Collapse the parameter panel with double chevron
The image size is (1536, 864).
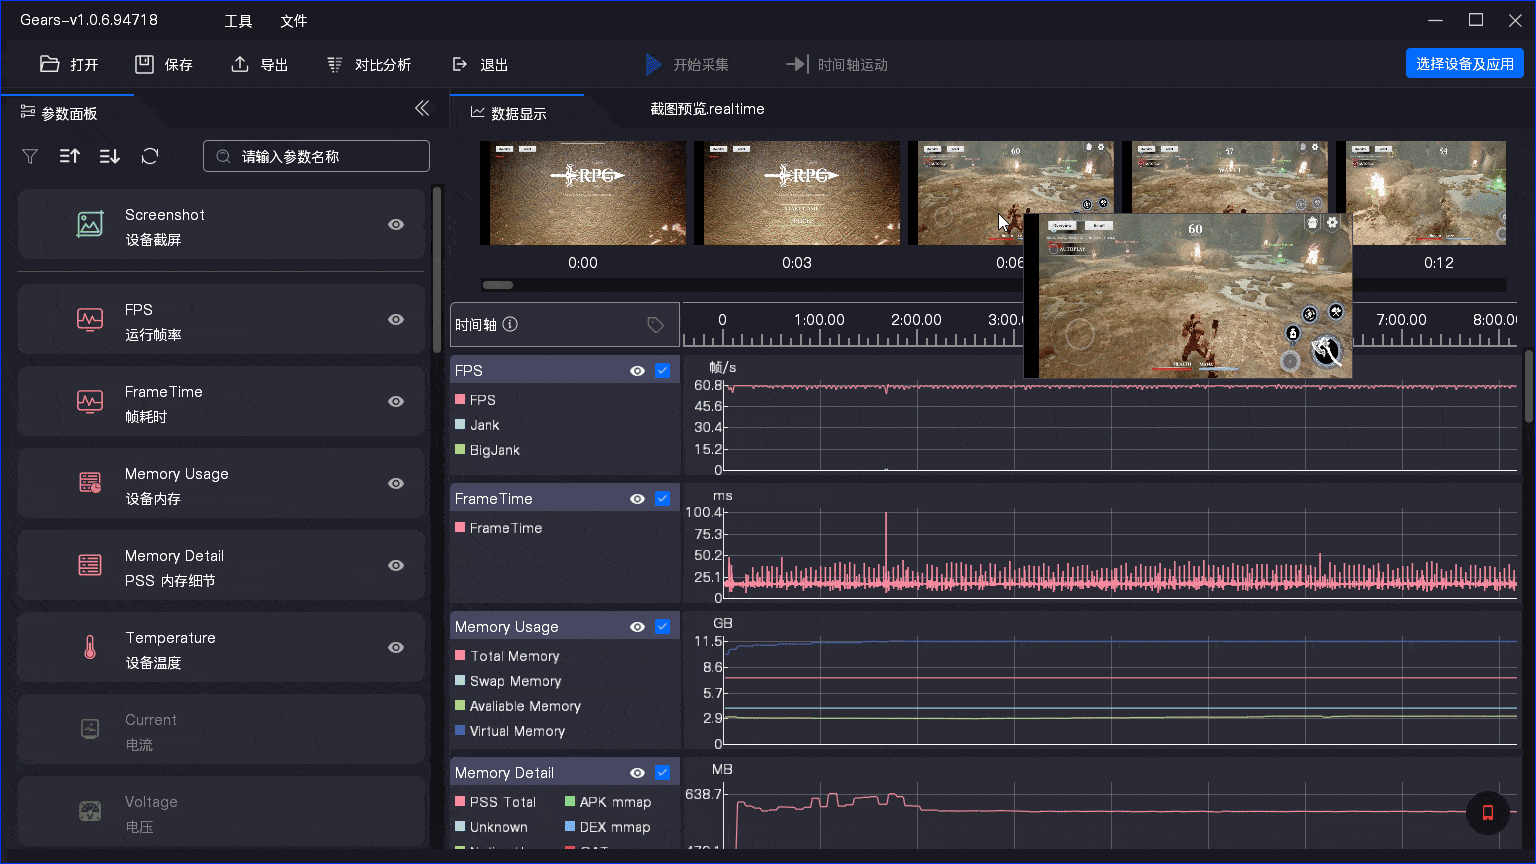[x=422, y=108]
